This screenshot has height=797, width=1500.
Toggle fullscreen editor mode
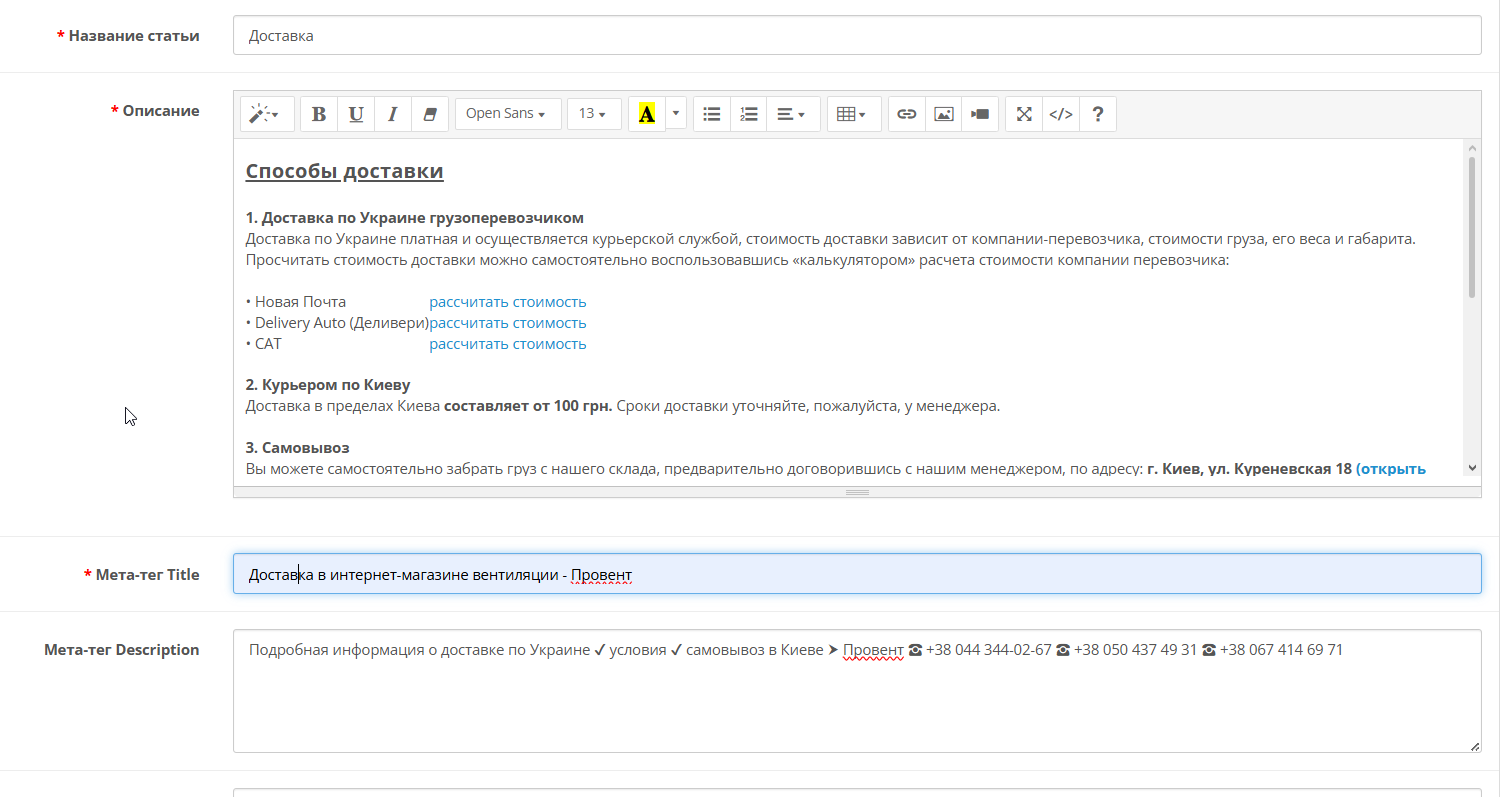[x=1024, y=114]
